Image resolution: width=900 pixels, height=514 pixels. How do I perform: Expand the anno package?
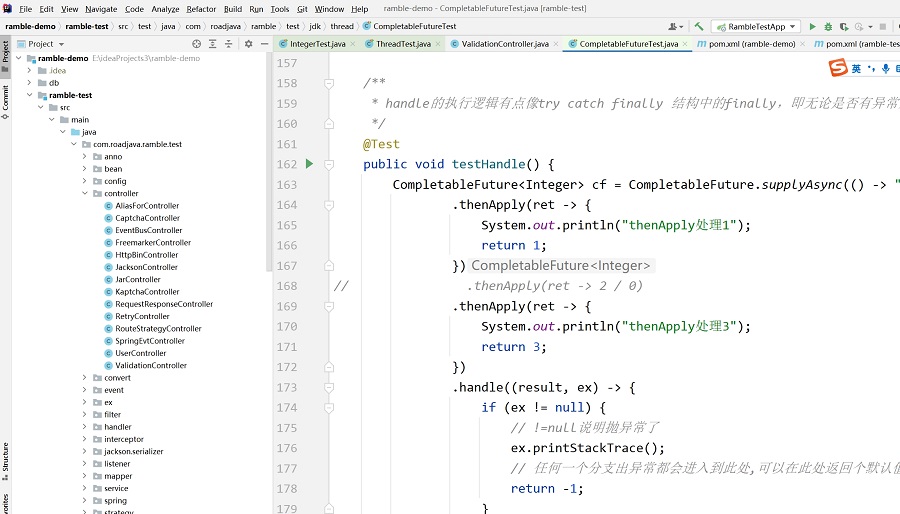[84, 157]
